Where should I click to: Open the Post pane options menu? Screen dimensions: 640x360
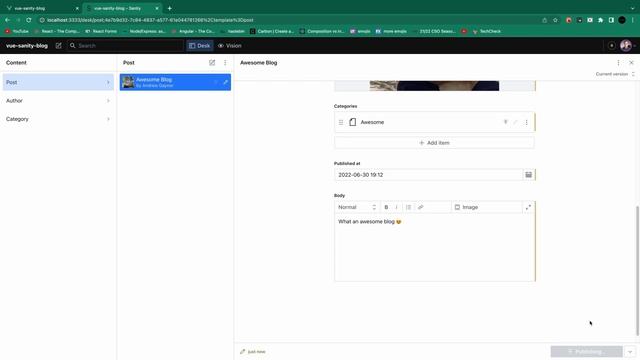tap(225, 62)
